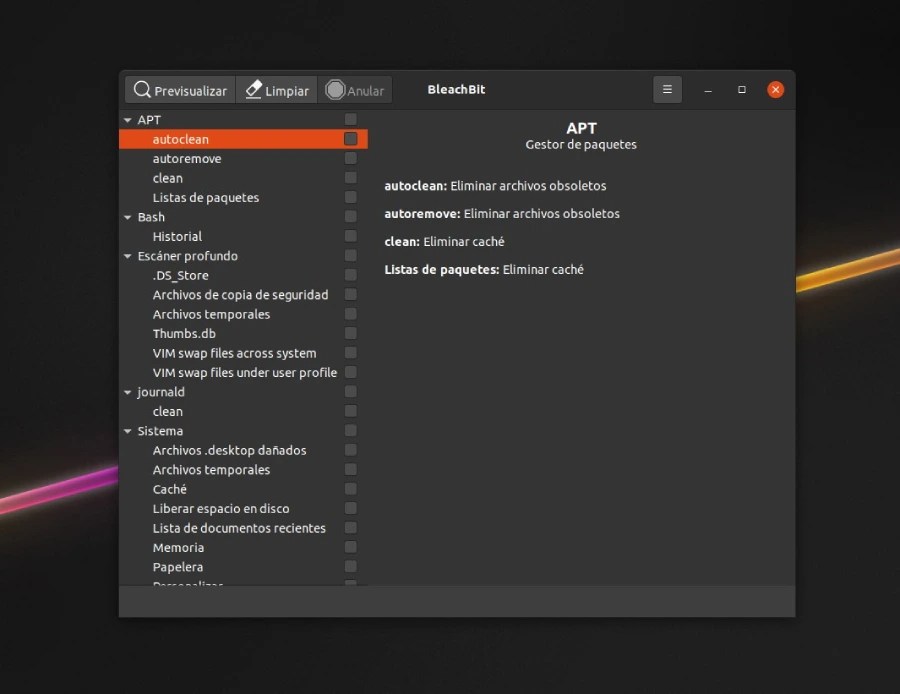Collapse the journald category
The image size is (900, 694).
pos(128,392)
